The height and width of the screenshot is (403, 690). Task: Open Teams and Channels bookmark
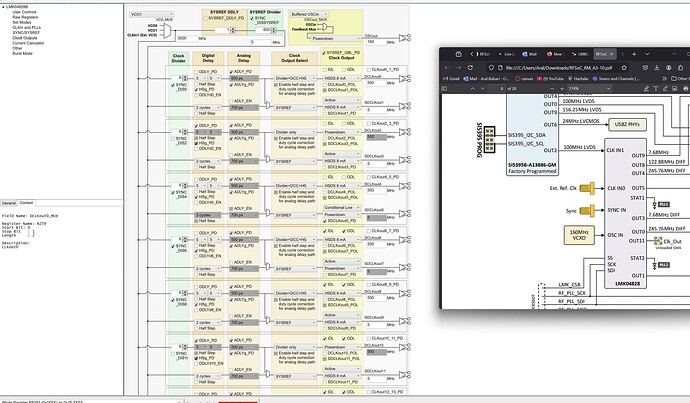(x=616, y=78)
